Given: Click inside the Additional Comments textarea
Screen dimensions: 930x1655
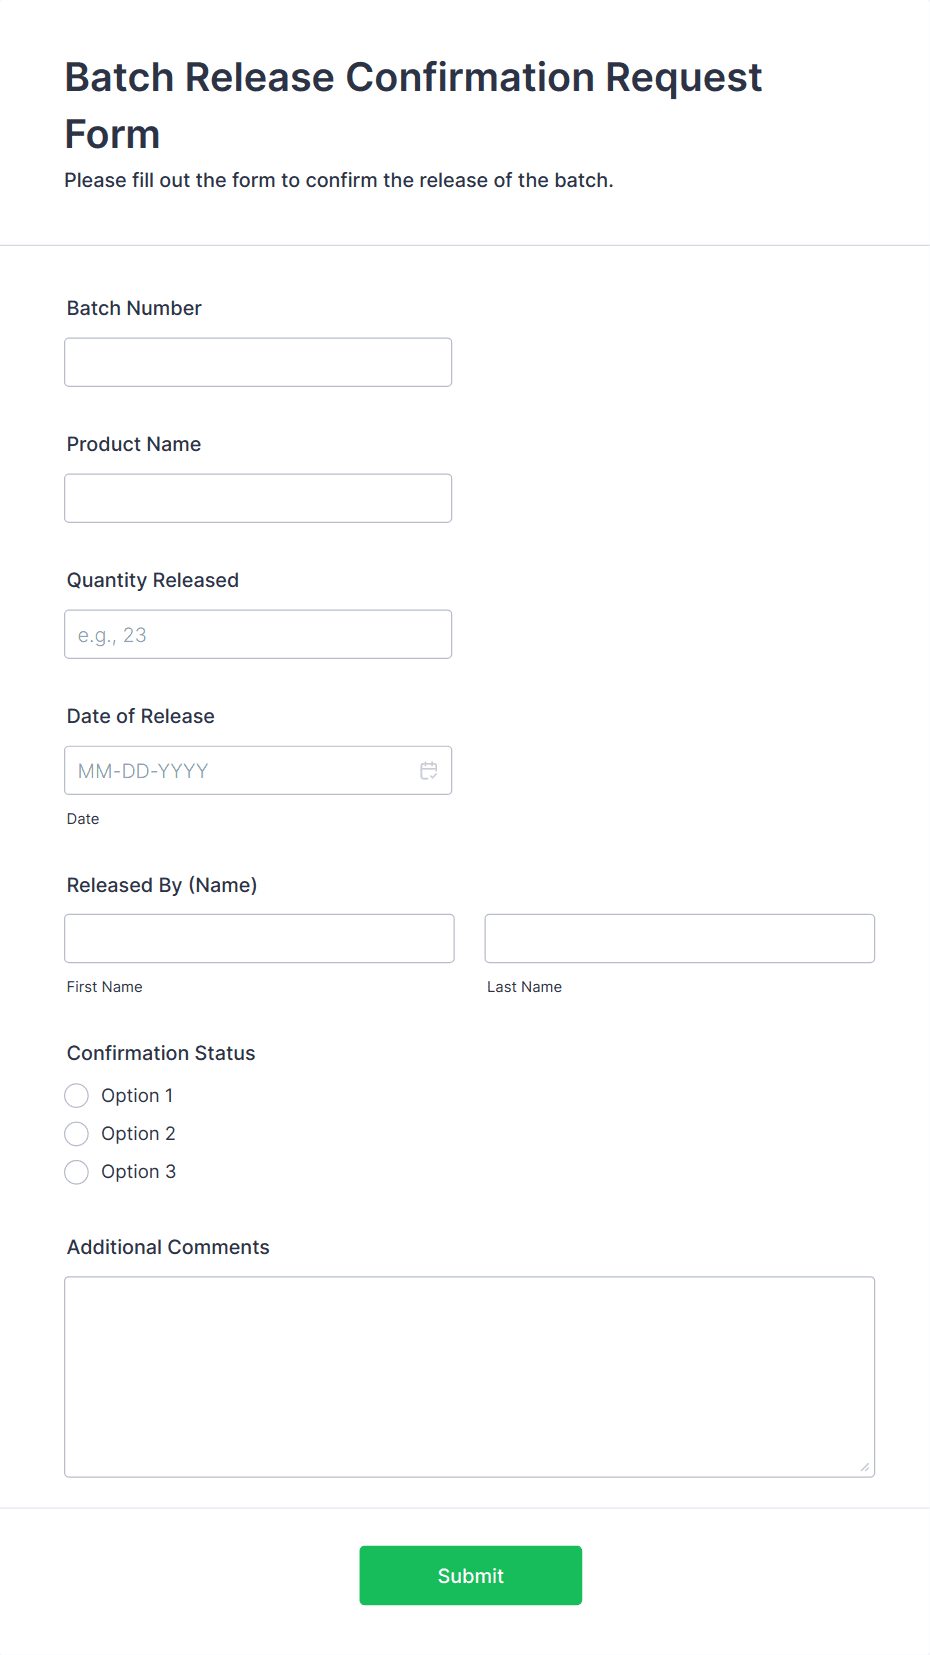Looking at the screenshot, I should (469, 1376).
